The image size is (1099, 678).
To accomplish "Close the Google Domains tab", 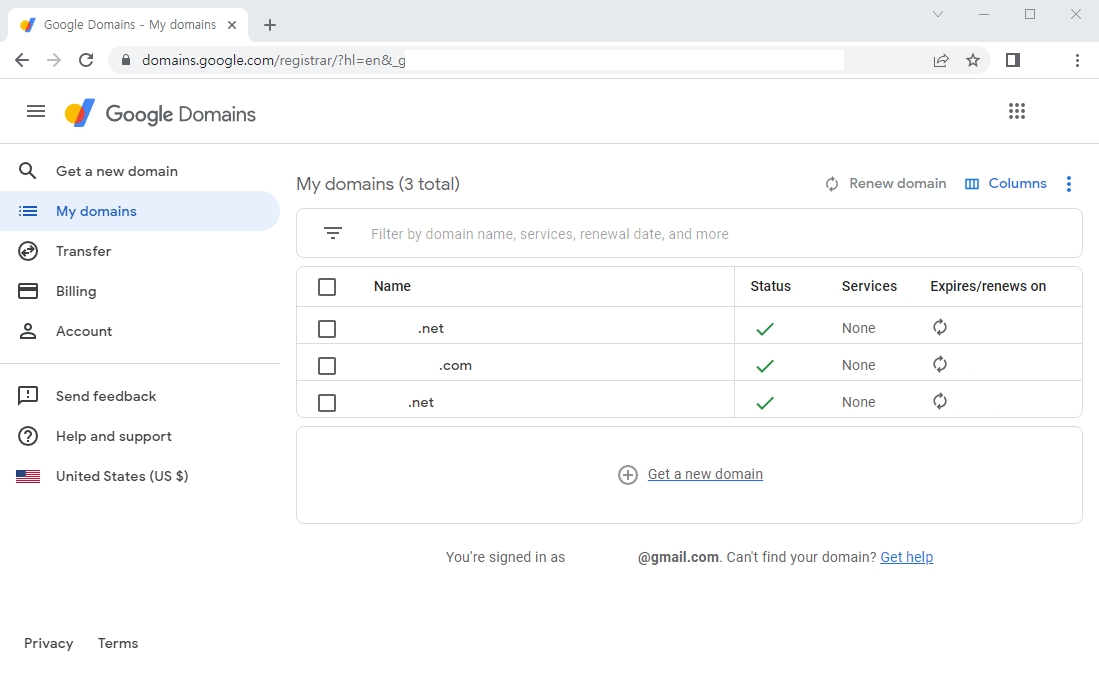I will point(232,25).
